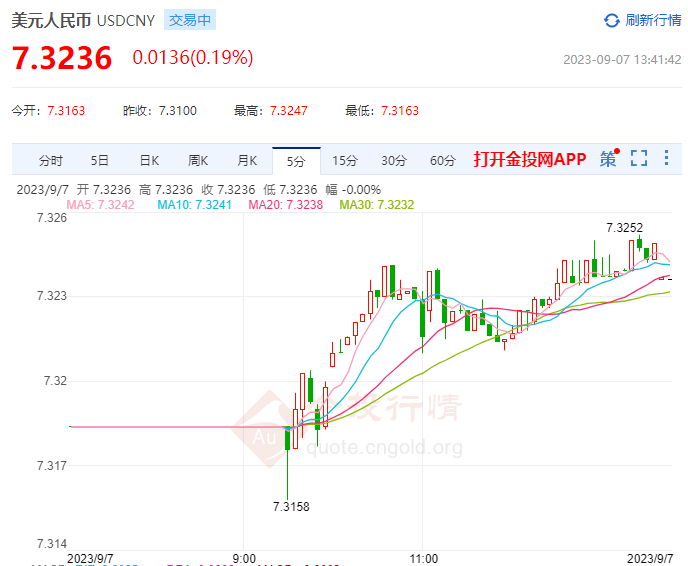The image size is (688, 566).
Task: Toggle the MA30 moving average label
Action: point(376,205)
